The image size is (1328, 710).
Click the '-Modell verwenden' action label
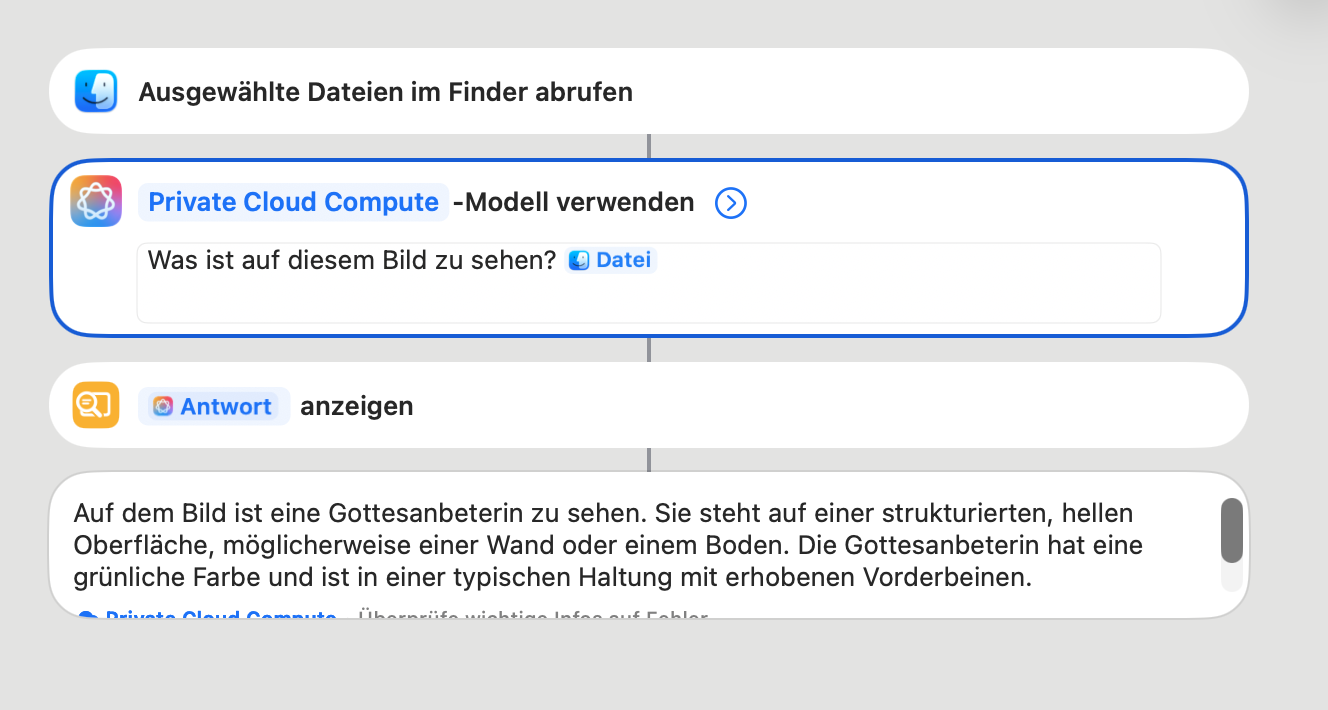(573, 202)
